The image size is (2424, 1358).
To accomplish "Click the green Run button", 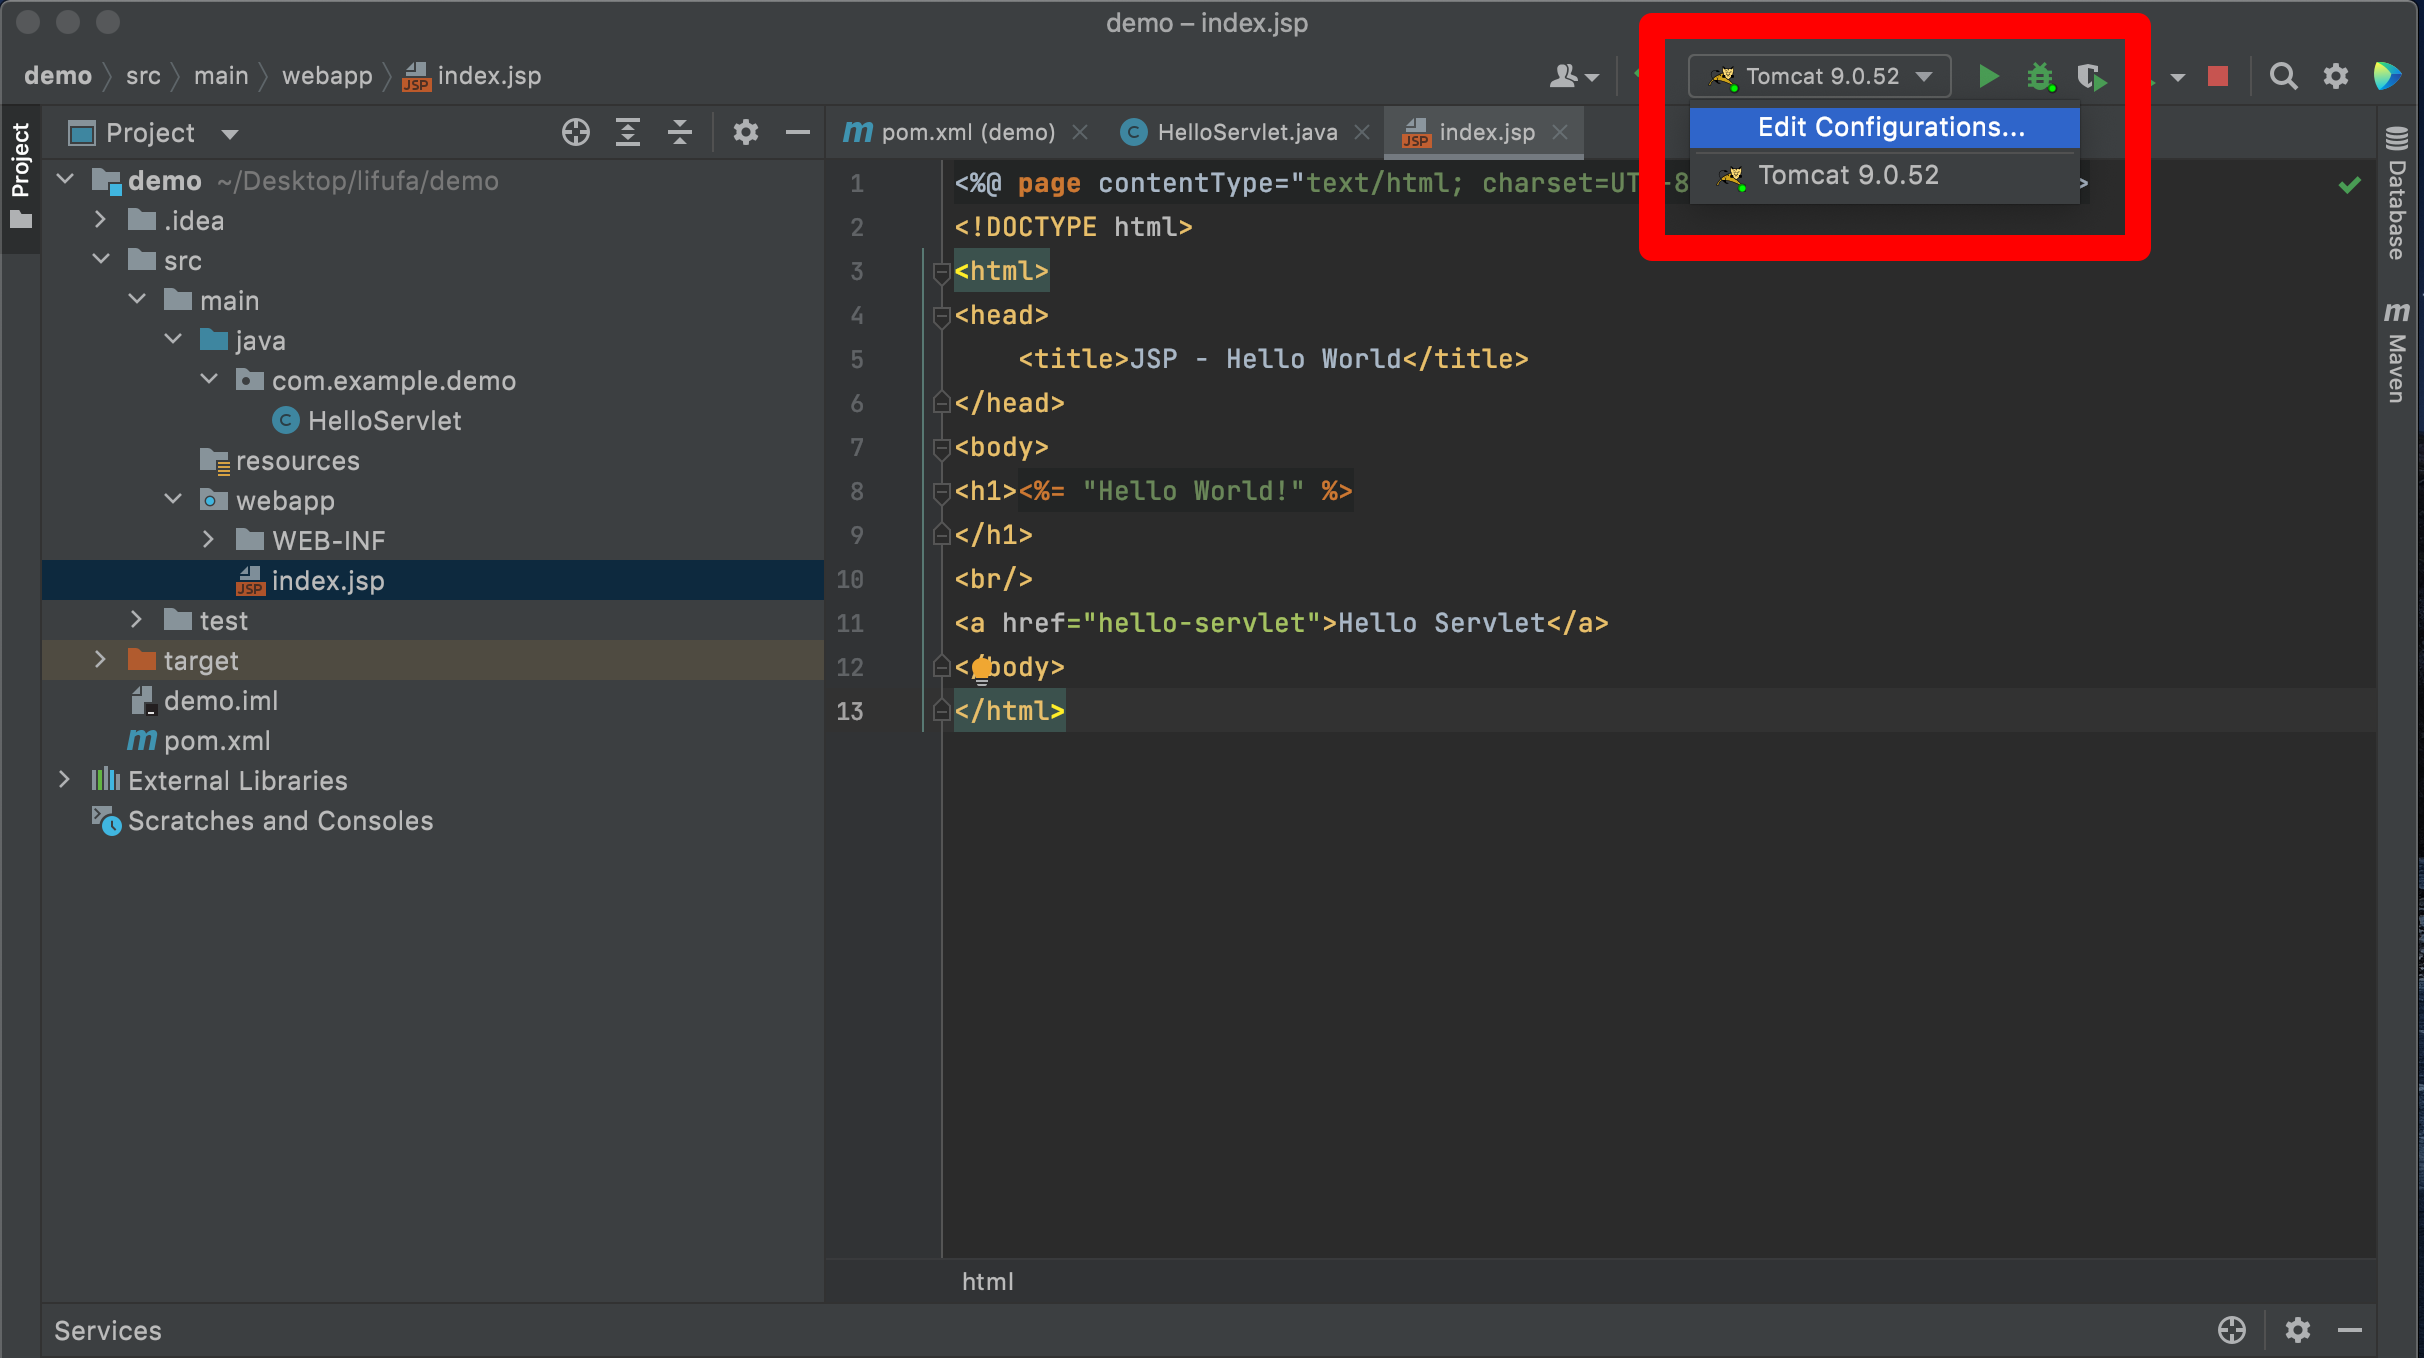I will pos(1988,76).
